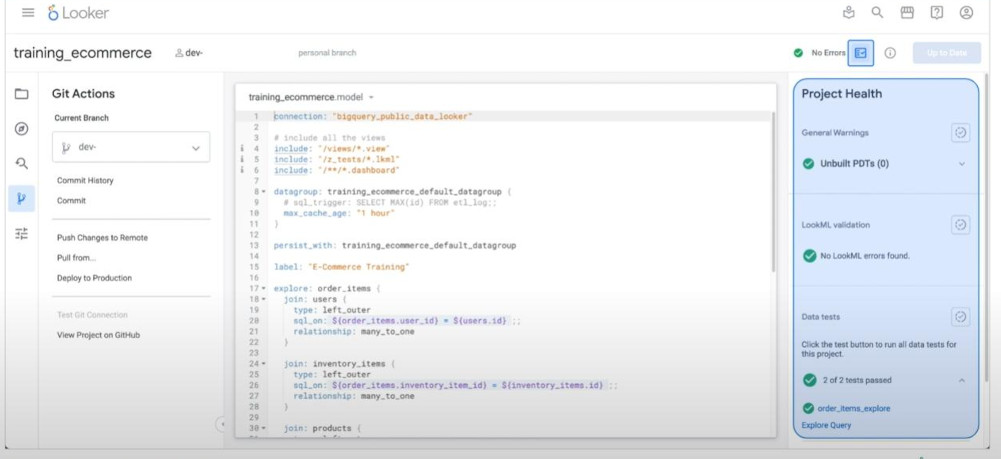Collapse the 2 of 2 tests passed section
This screenshot has width=1001, height=459.
click(961, 380)
